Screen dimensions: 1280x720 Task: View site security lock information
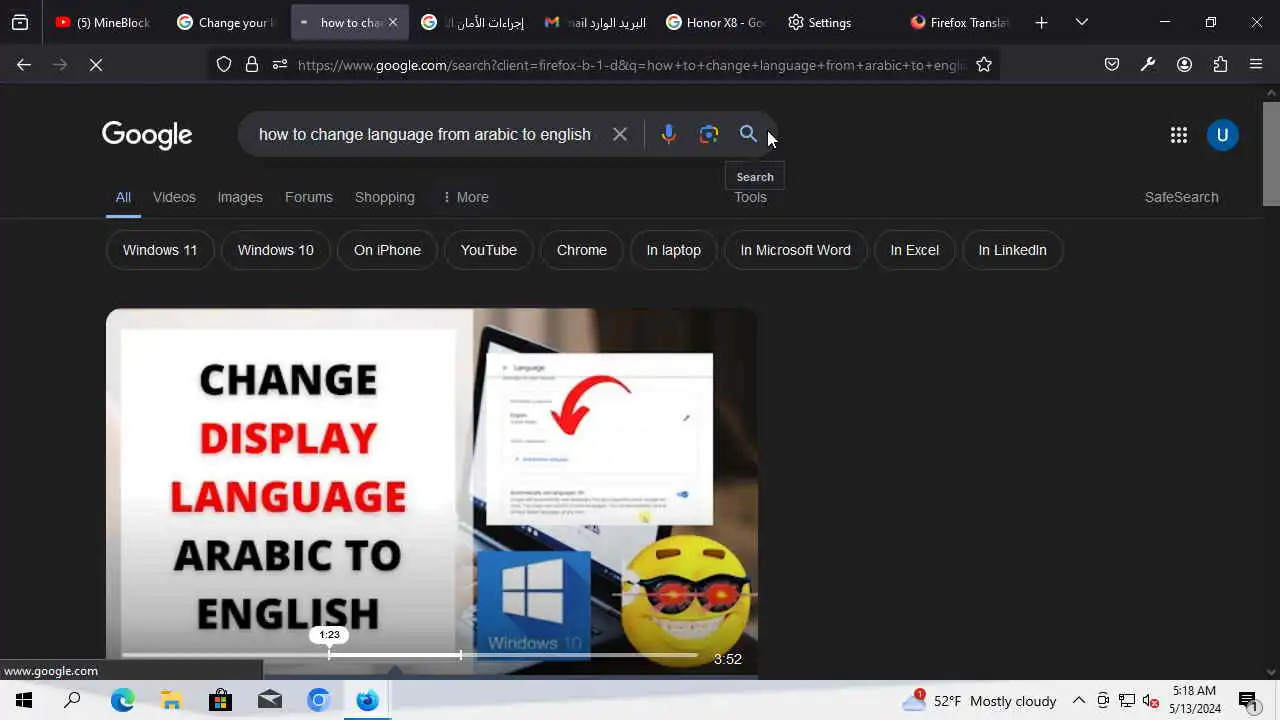252,65
